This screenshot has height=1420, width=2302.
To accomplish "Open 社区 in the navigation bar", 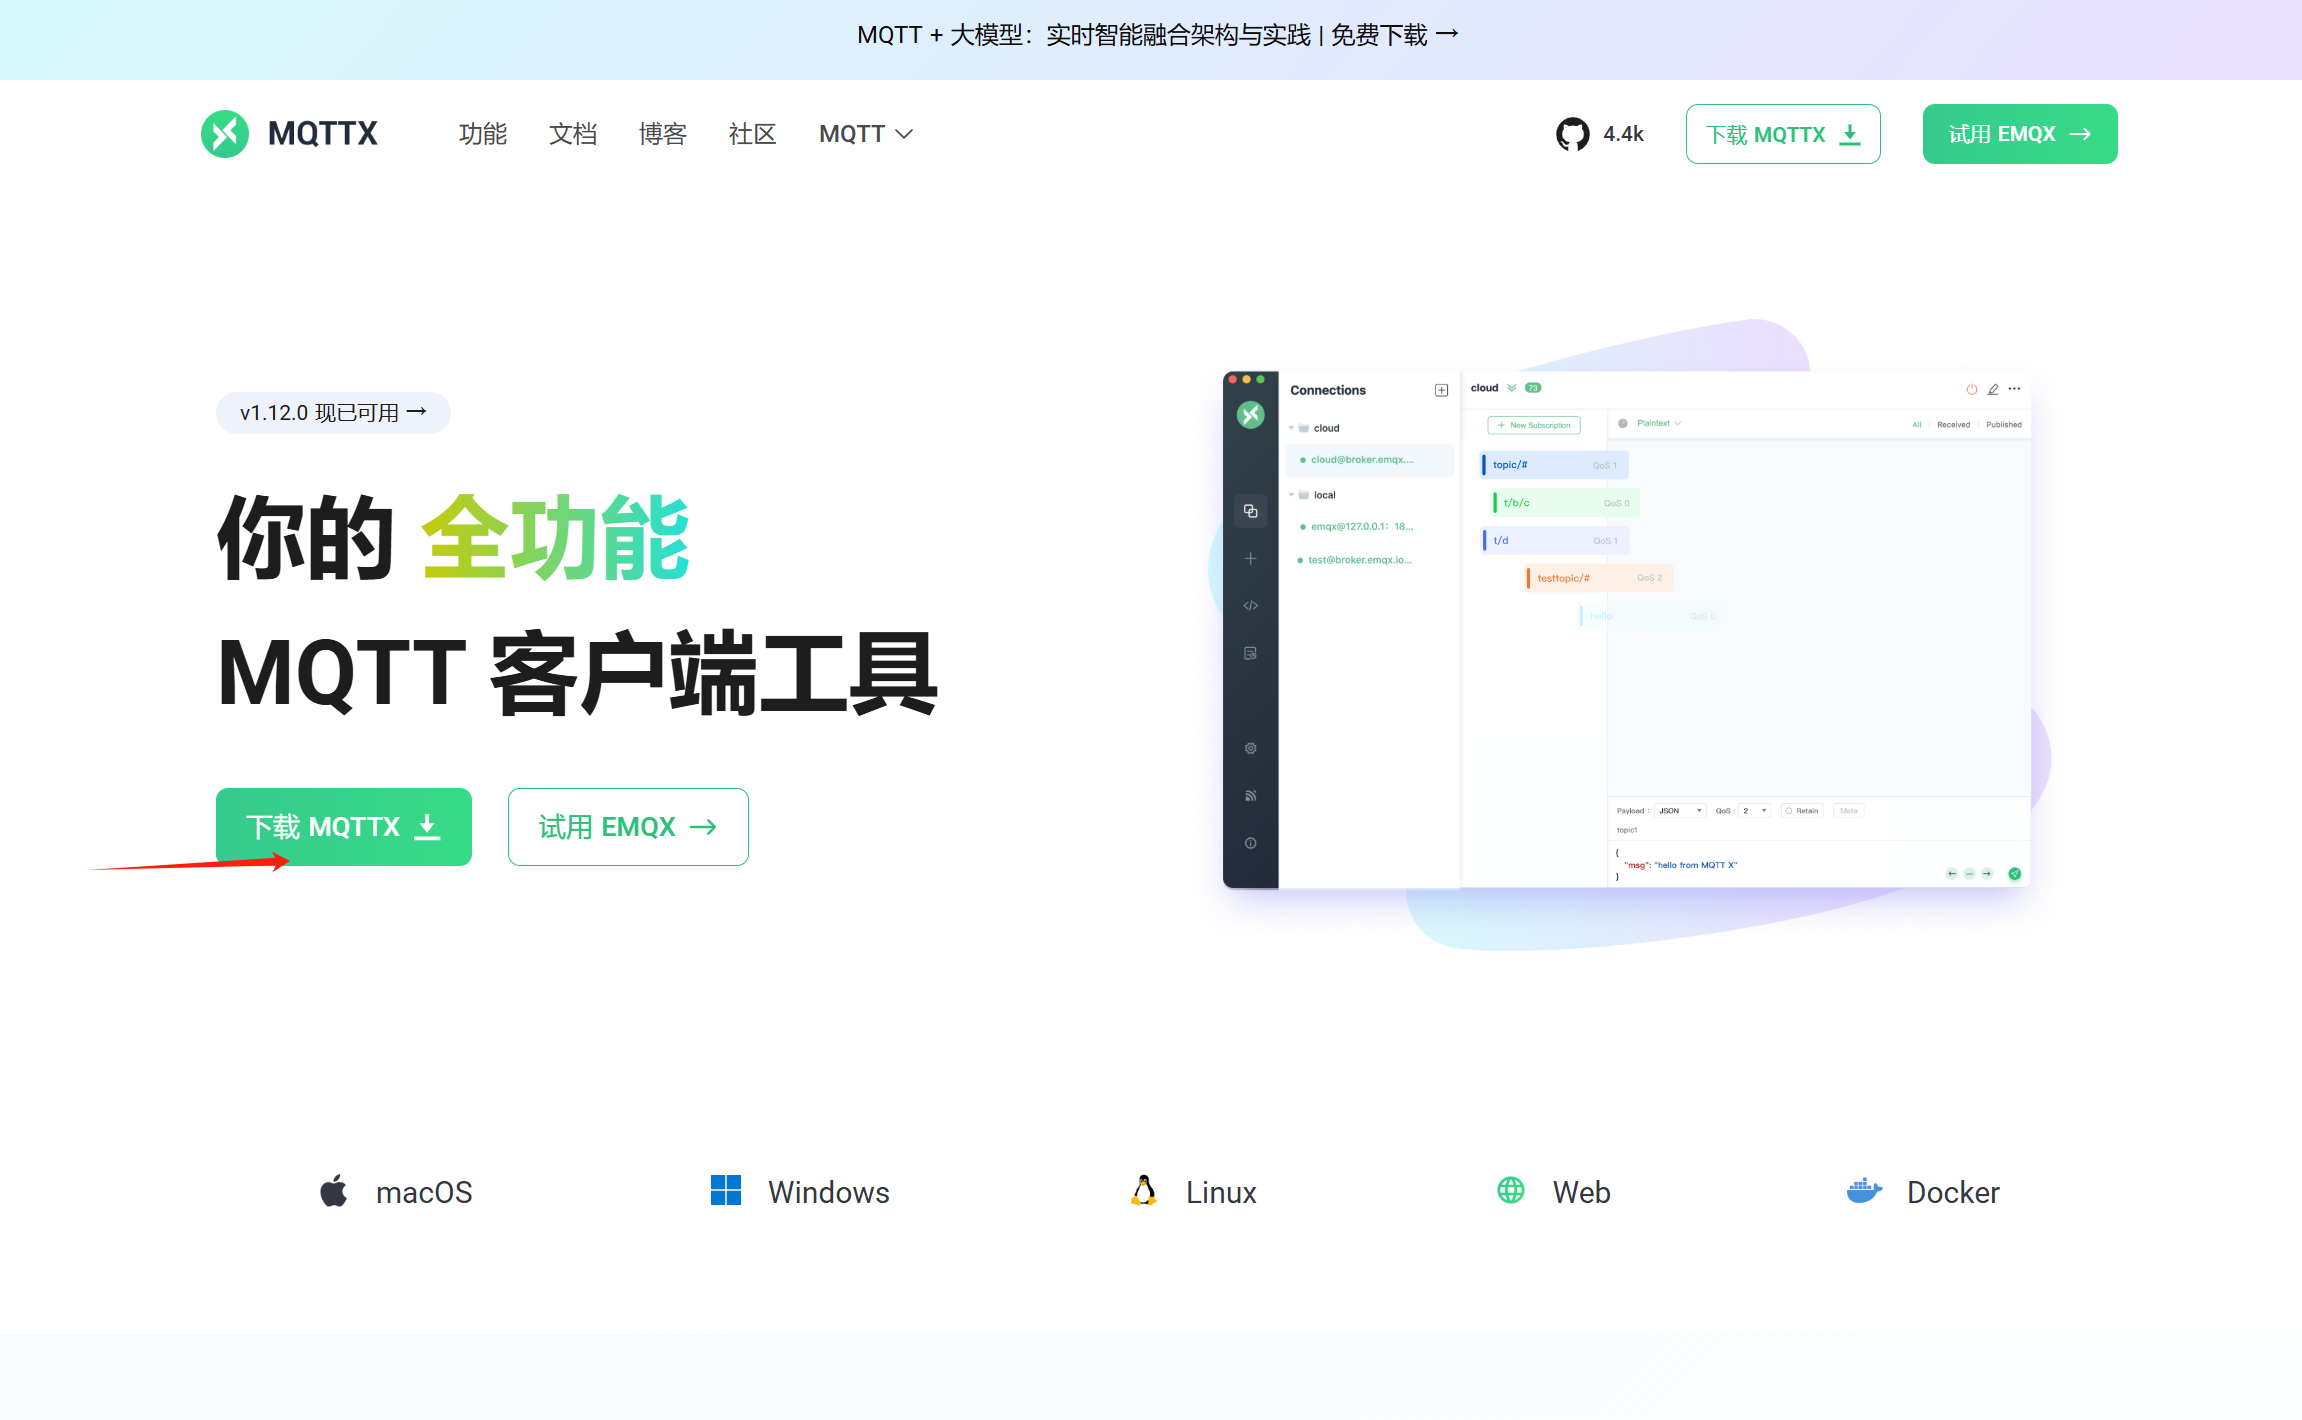I will tap(753, 134).
